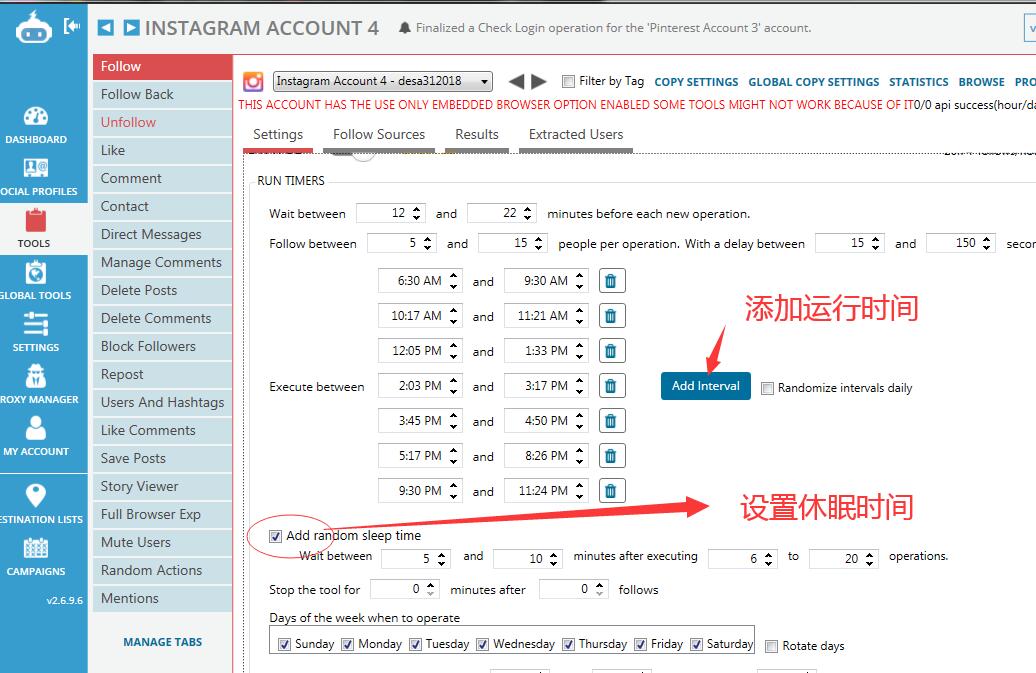The height and width of the screenshot is (673, 1036).
Task: Tick the Filter by Tag checkbox
Action: click(568, 82)
